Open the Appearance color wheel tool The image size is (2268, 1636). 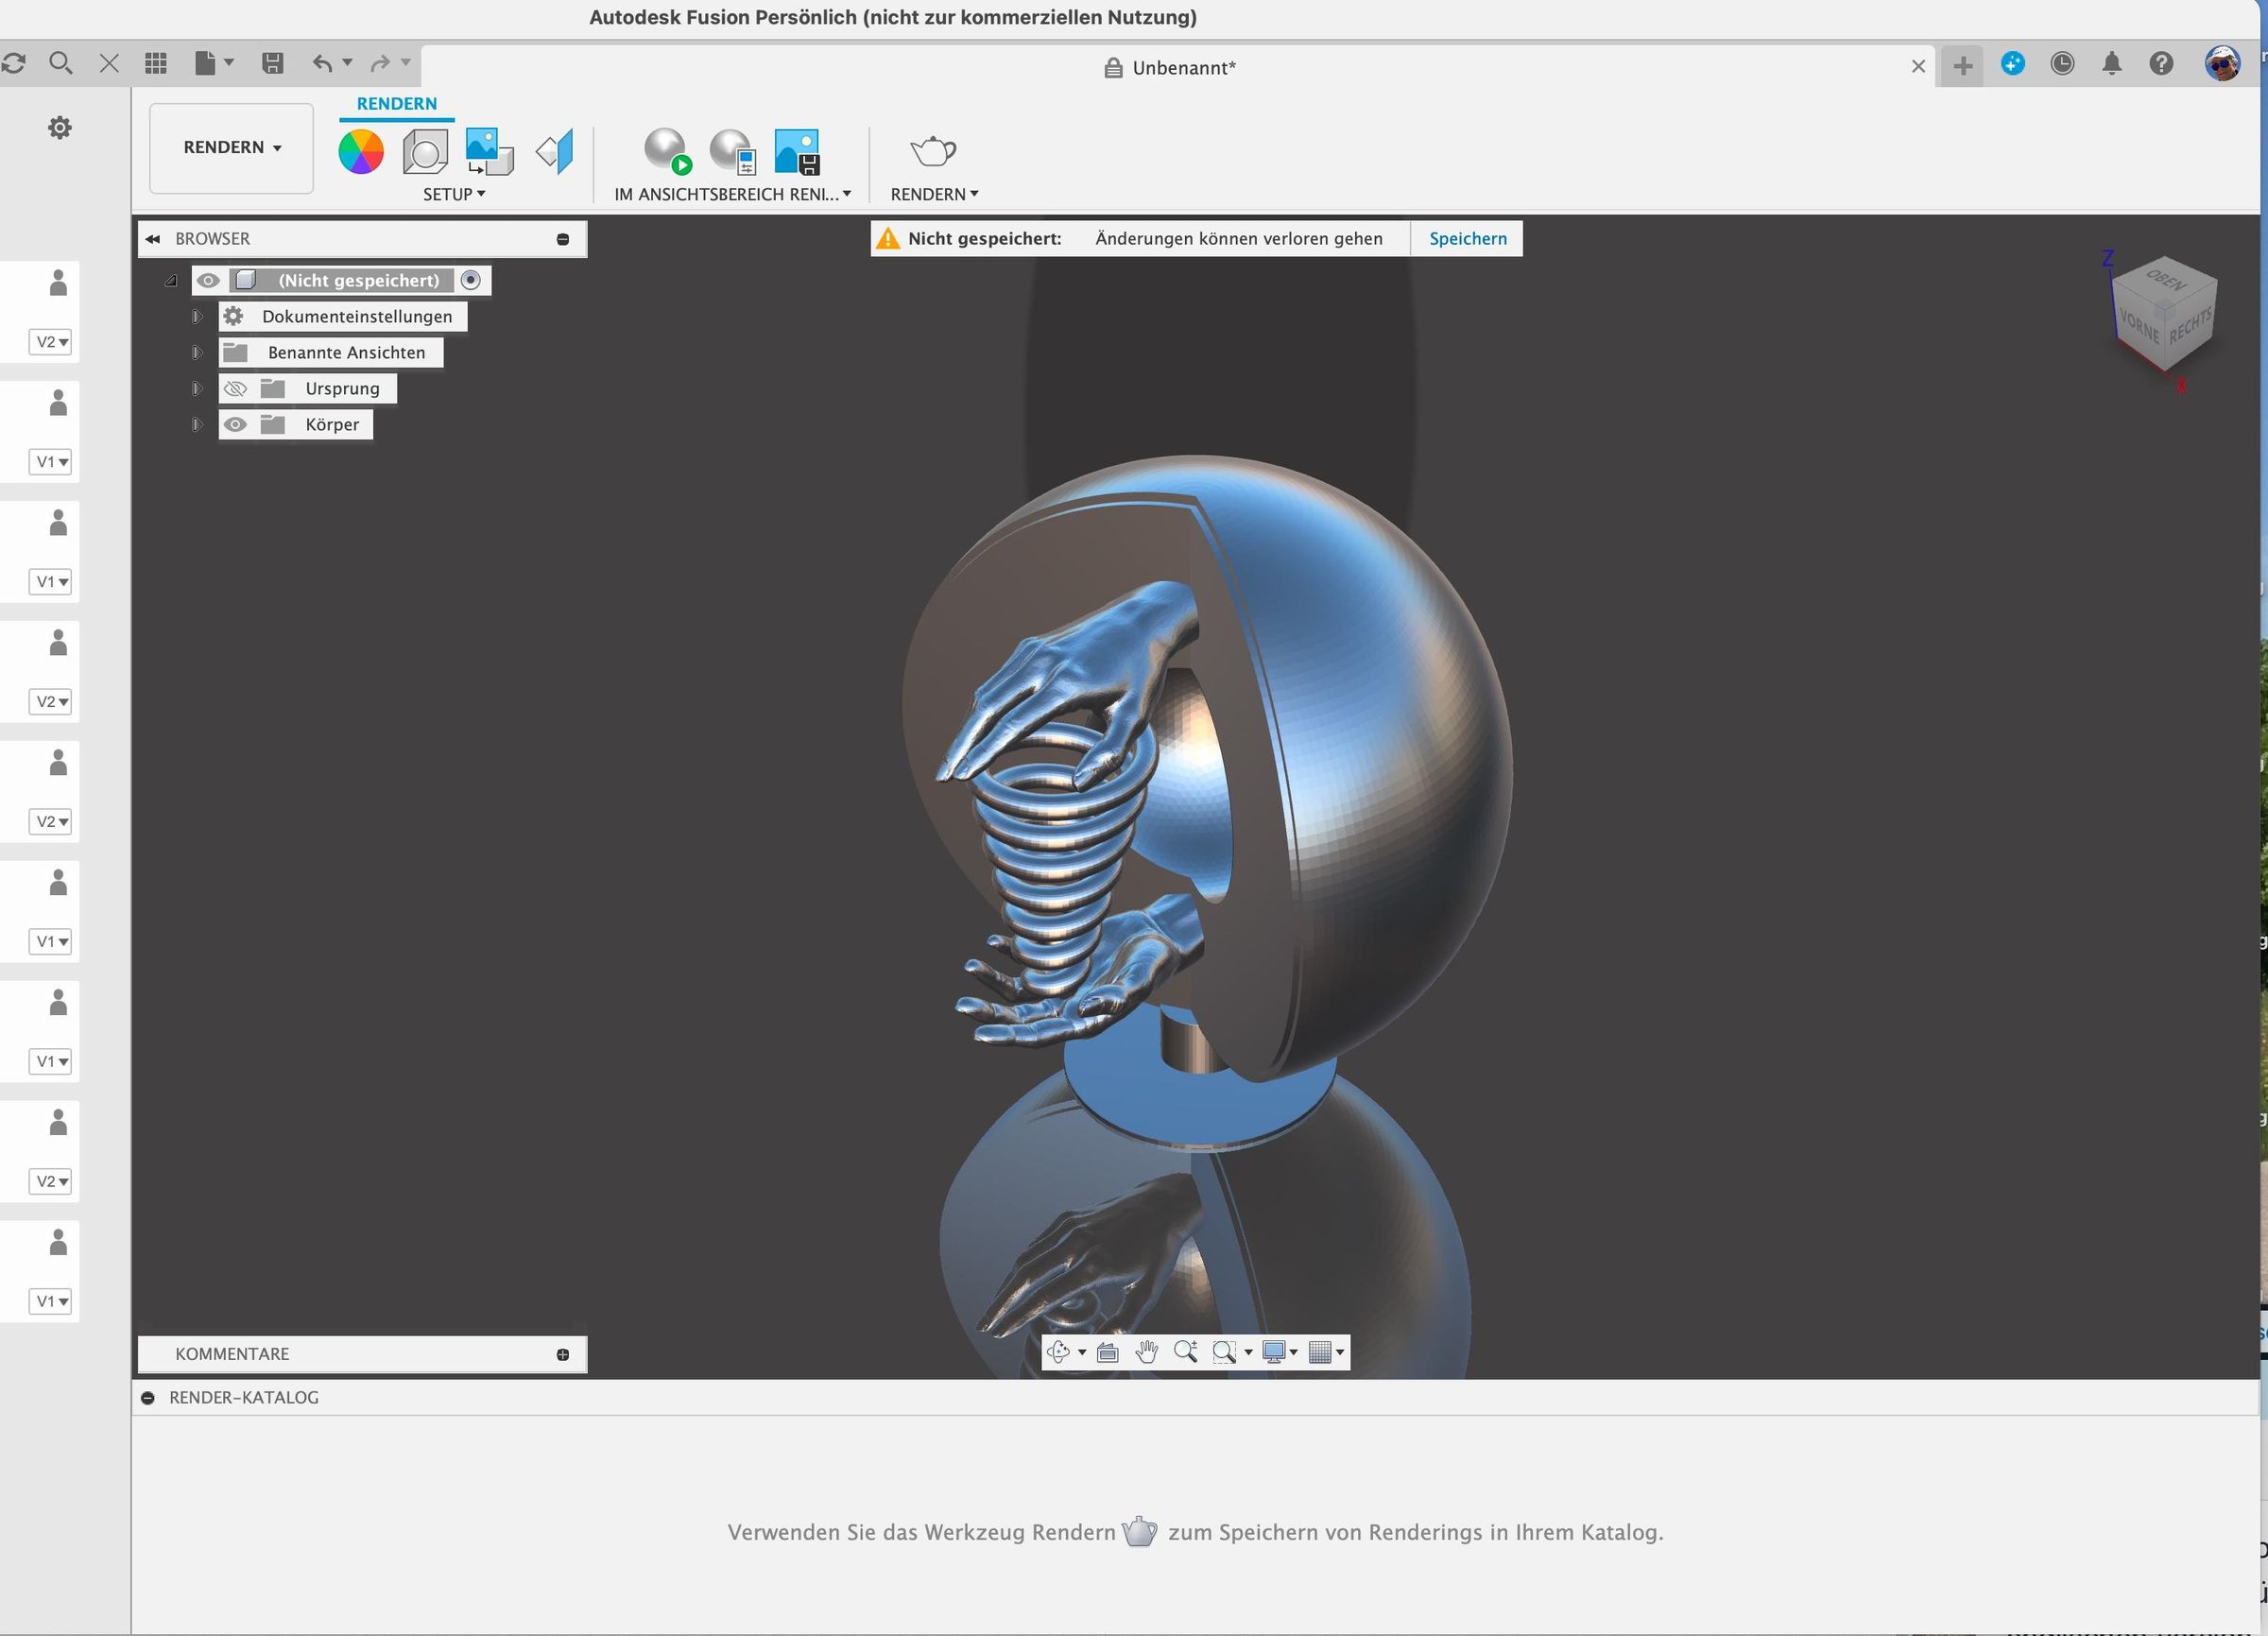pyautogui.click(x=361, y=152)
